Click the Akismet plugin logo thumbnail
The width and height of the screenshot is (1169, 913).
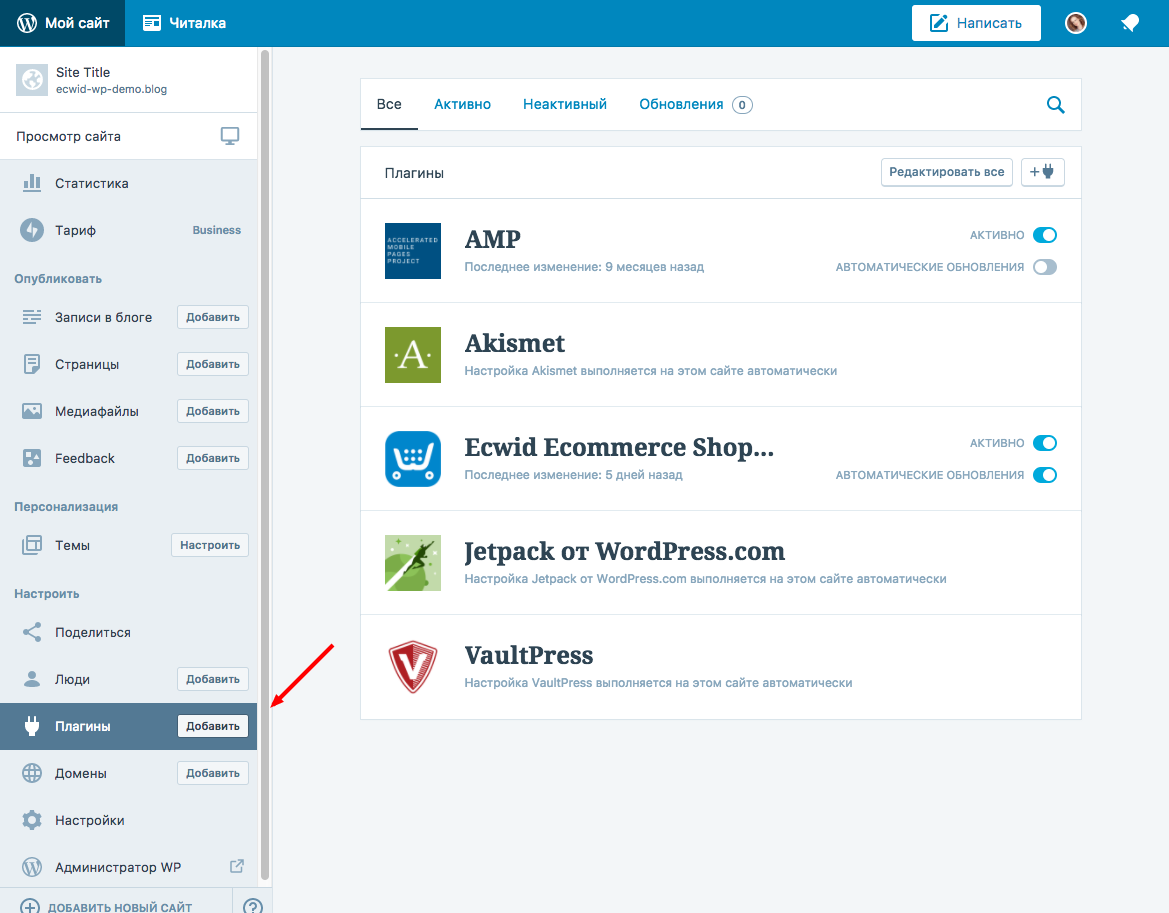point(412,355)
